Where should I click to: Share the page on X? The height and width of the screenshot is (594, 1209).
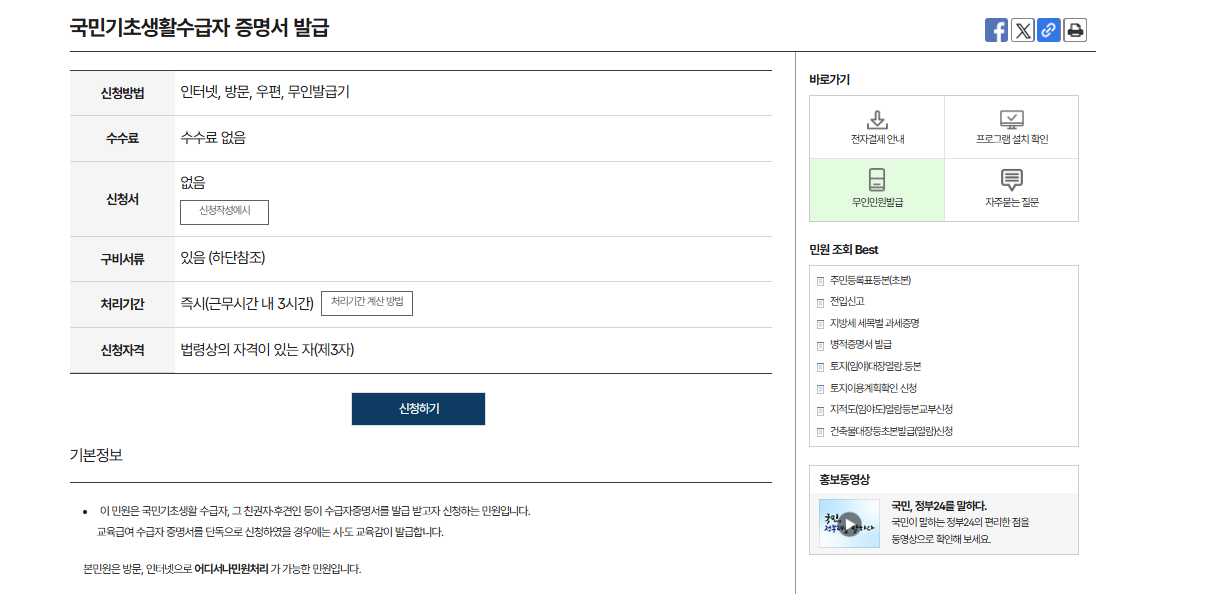coord(1022,30)
